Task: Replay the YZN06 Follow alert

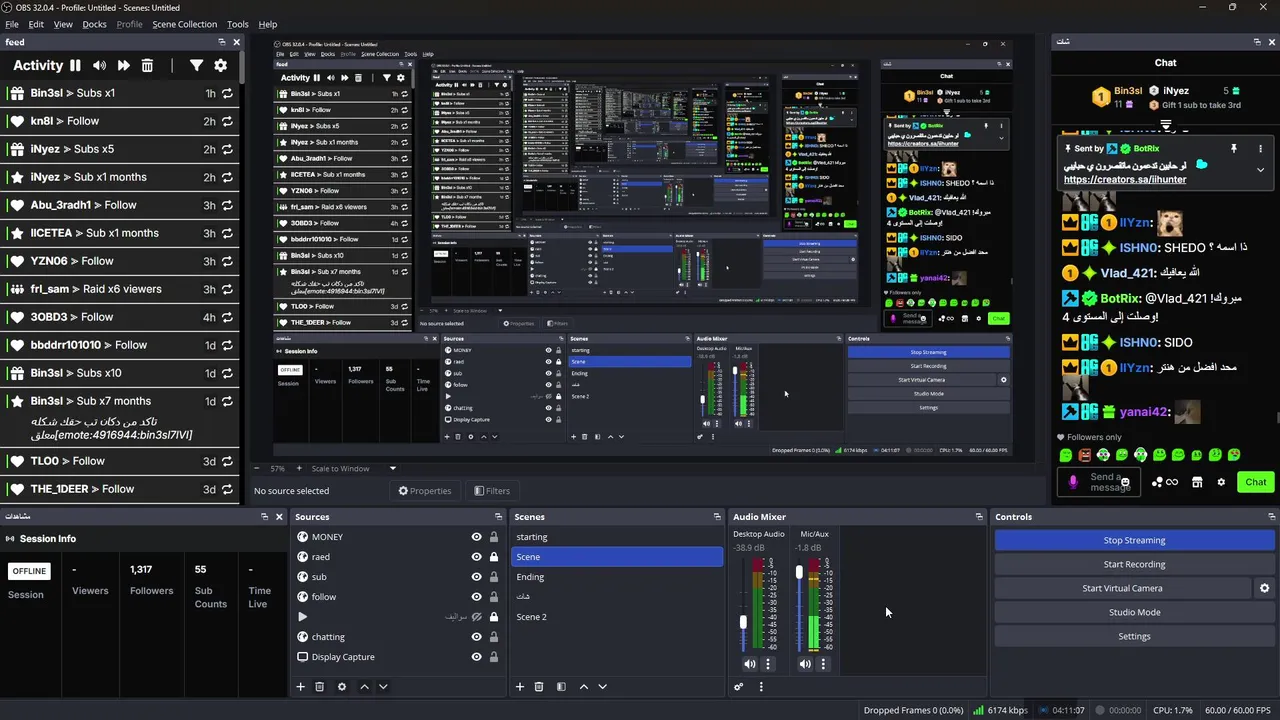Action: 227,261
